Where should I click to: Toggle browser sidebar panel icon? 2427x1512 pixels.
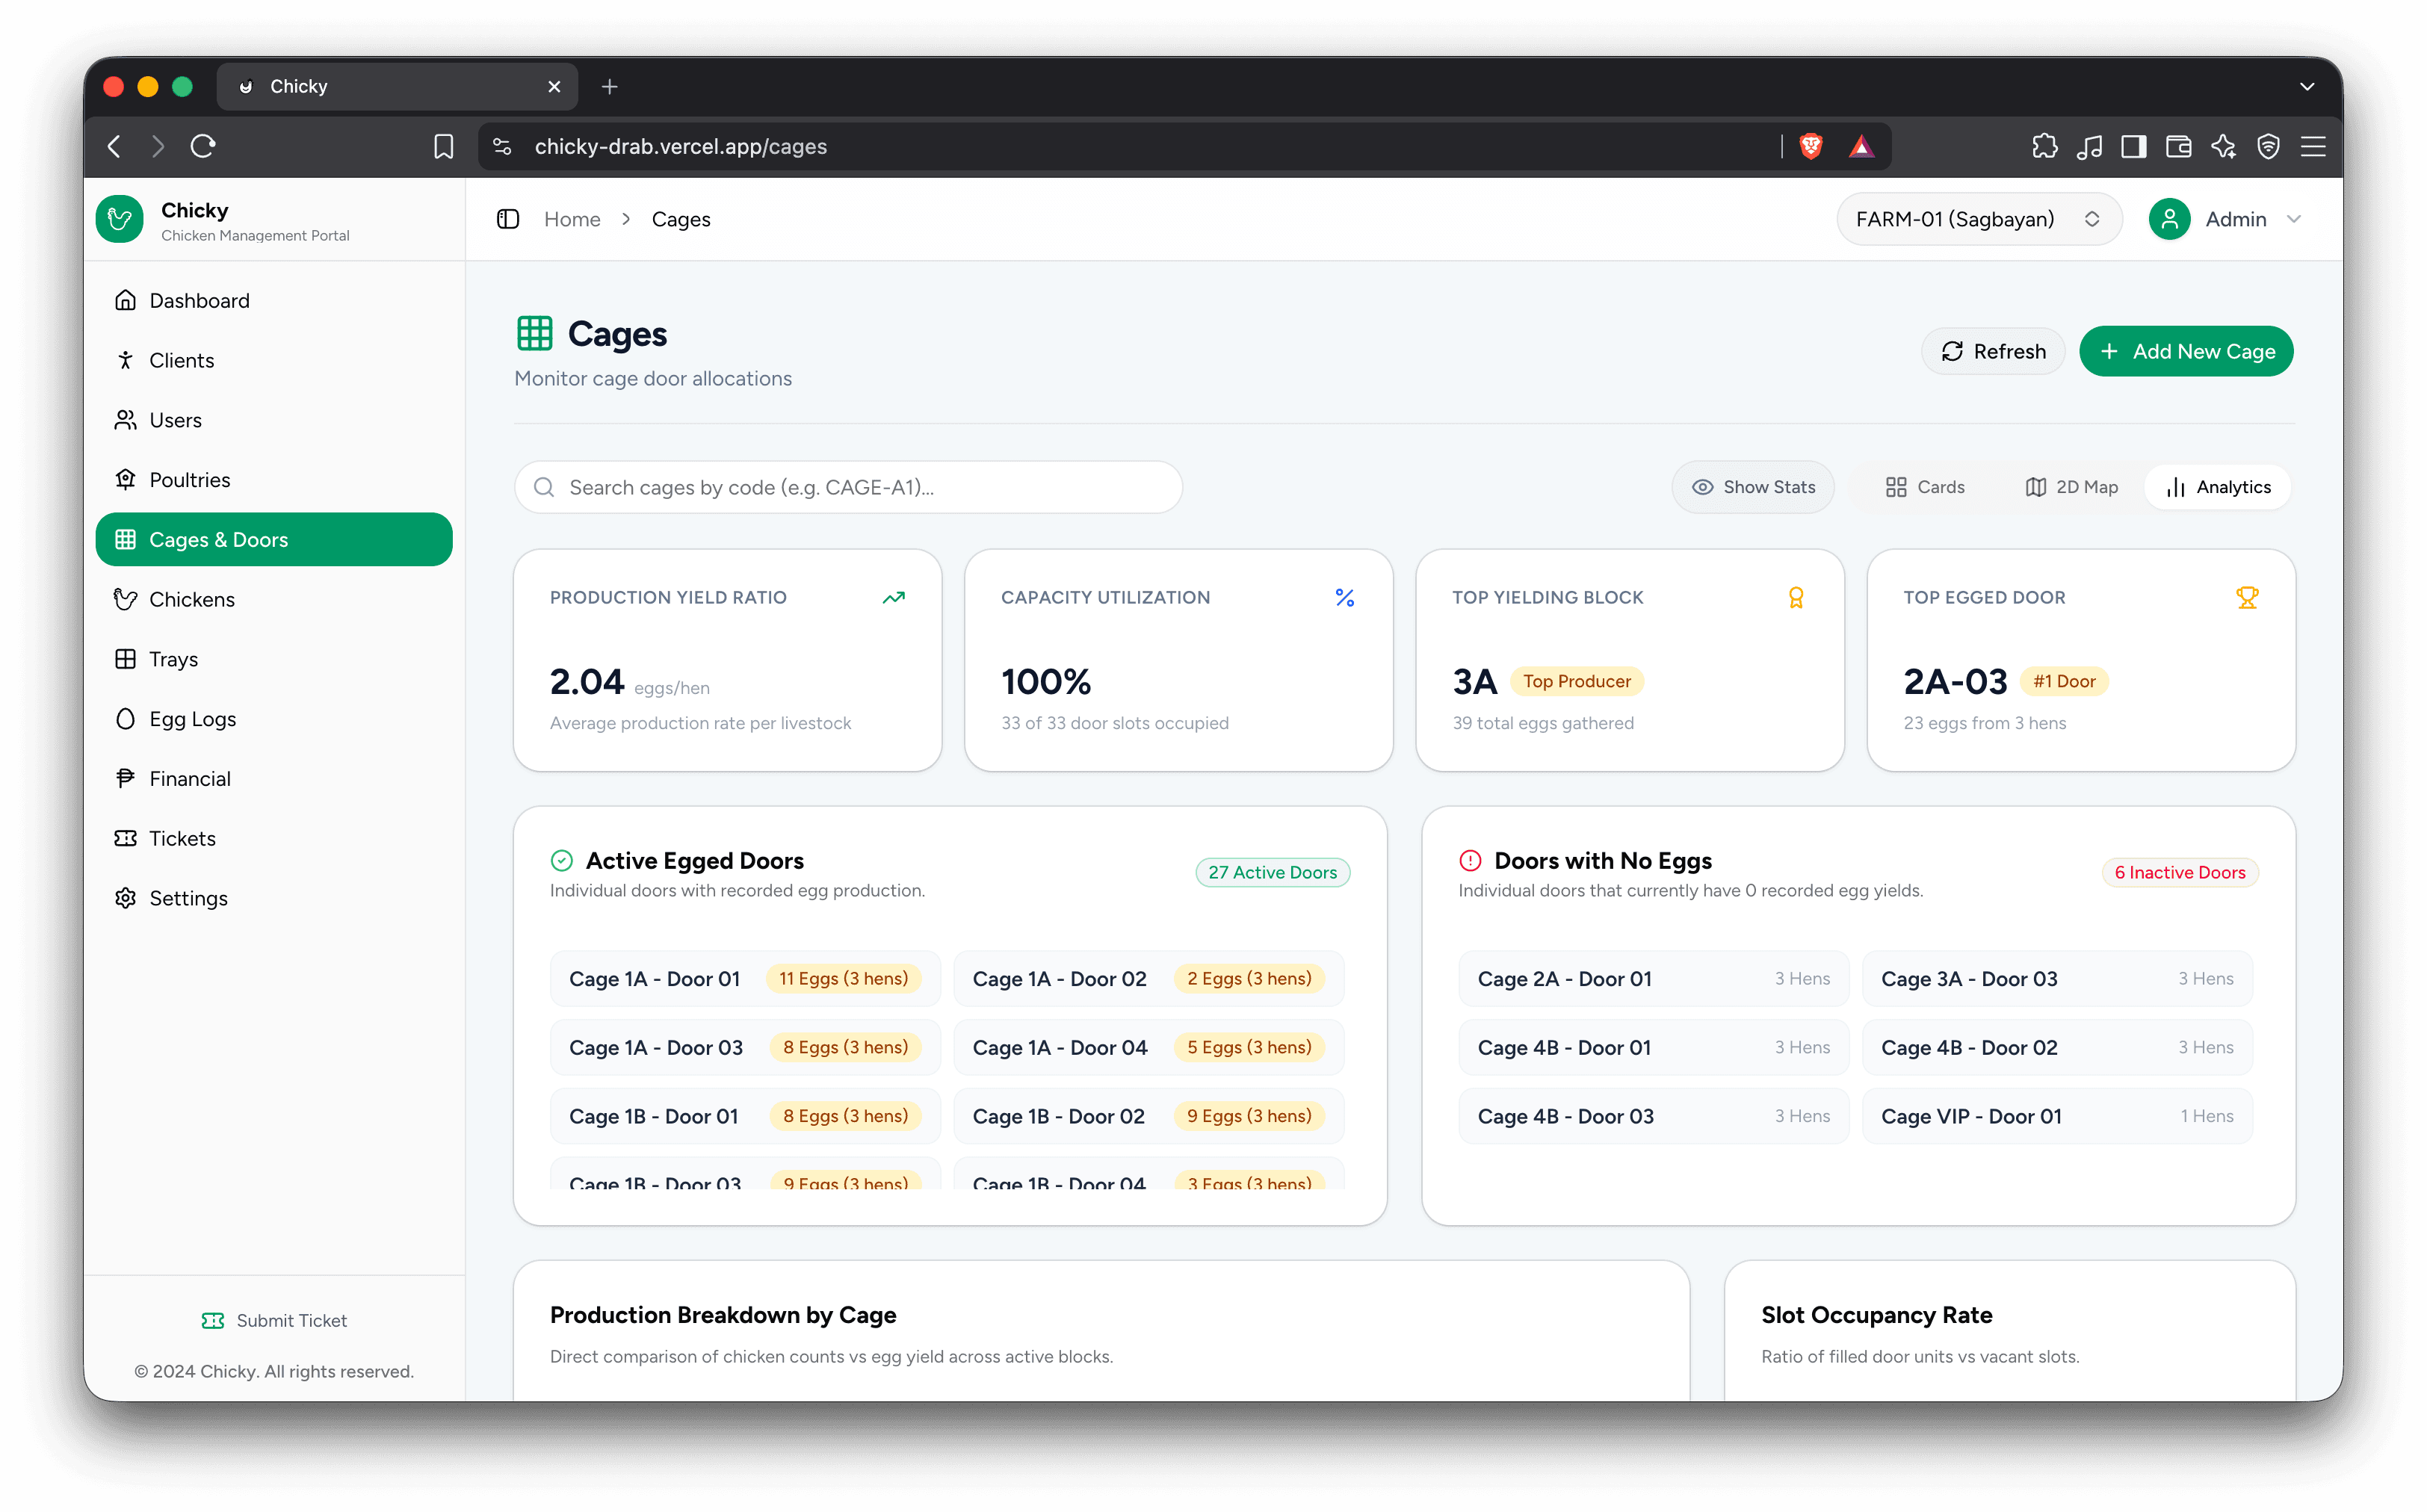[x=2134, y=146]
